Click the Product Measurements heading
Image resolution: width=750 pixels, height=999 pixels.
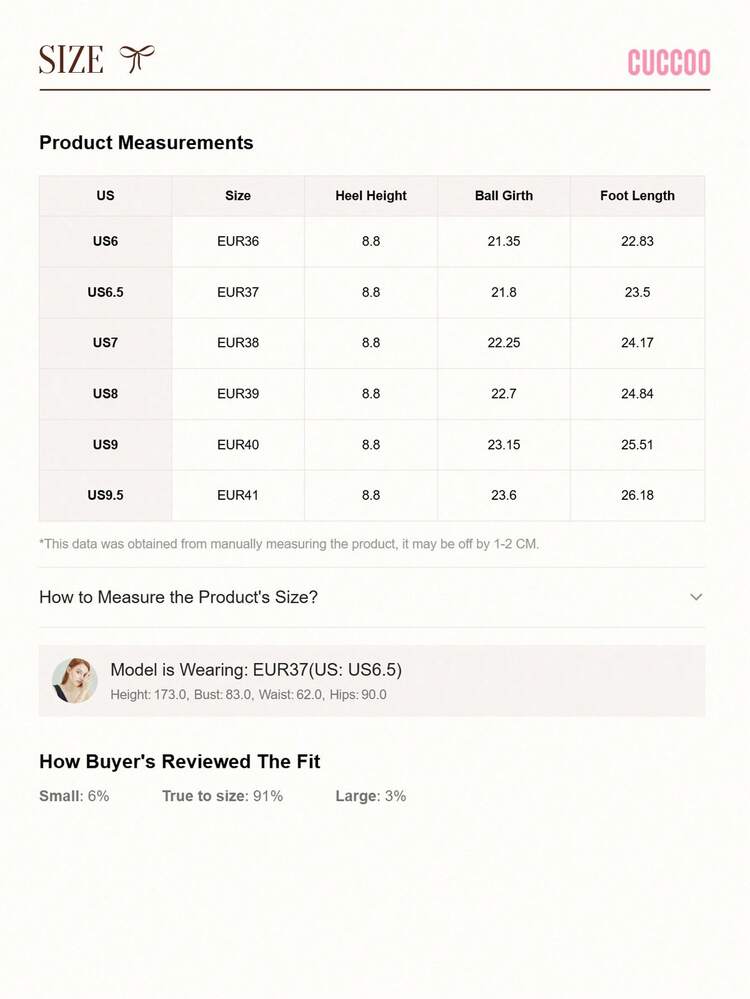146,142
